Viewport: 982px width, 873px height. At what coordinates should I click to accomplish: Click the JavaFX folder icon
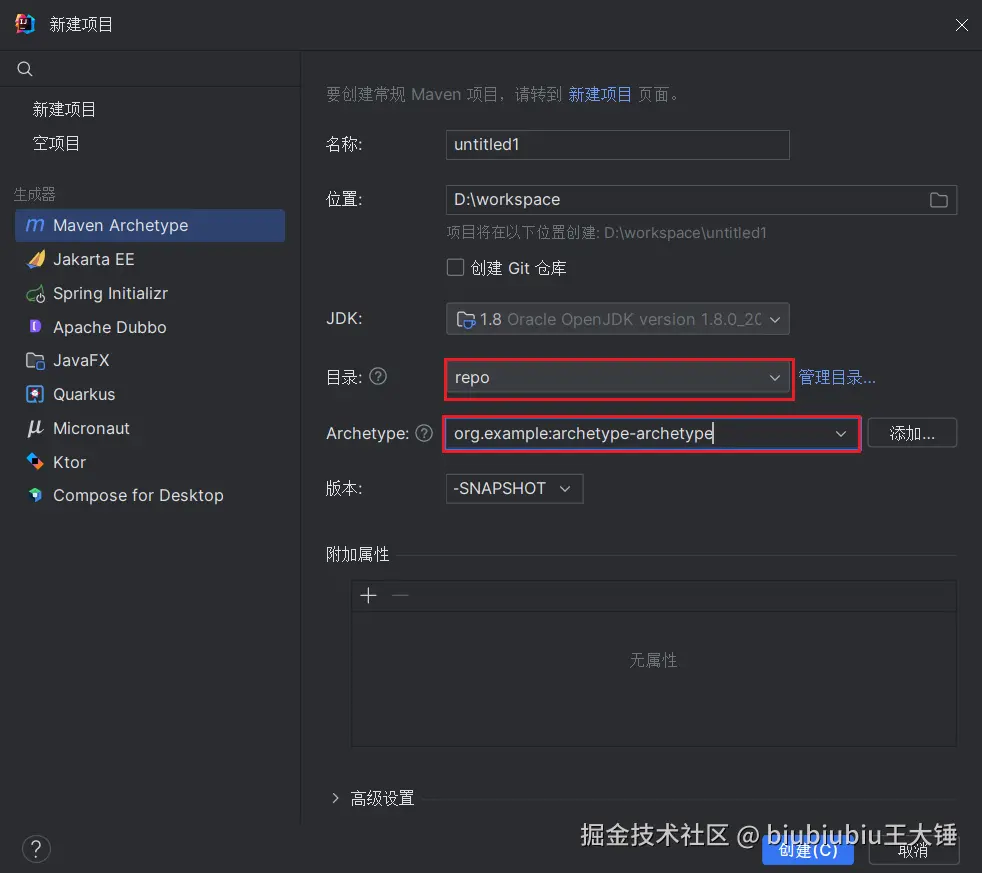click(x=35, y=361)
